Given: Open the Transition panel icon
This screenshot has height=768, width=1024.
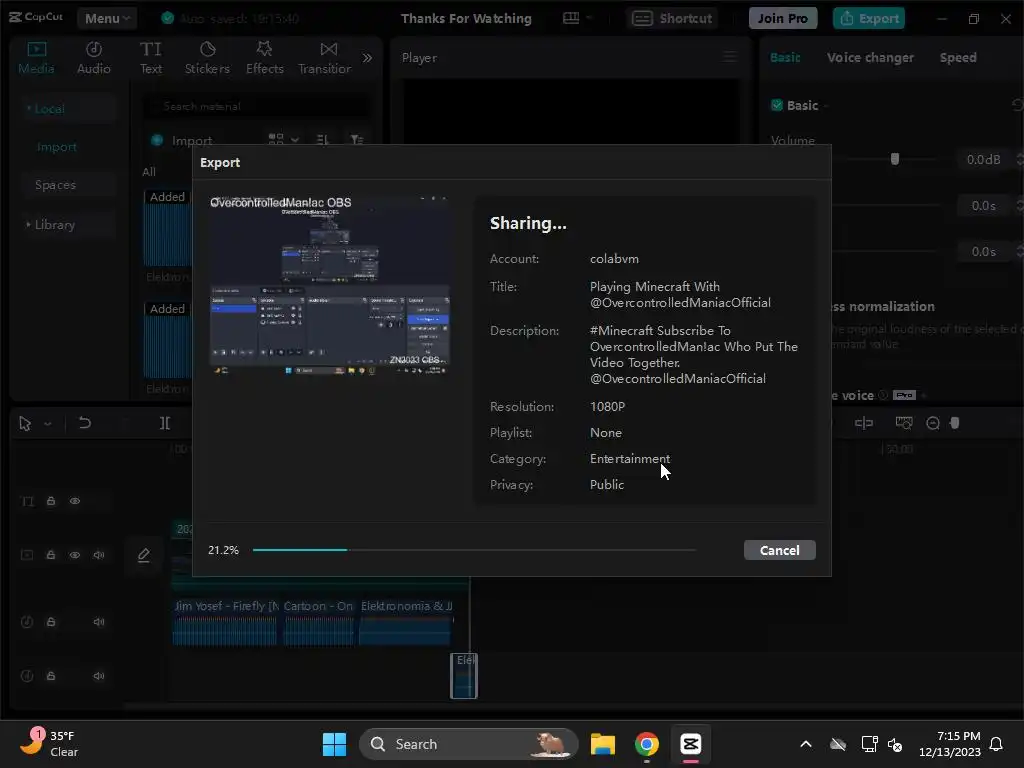Looking at the screenshot, I should click(328, 49).
